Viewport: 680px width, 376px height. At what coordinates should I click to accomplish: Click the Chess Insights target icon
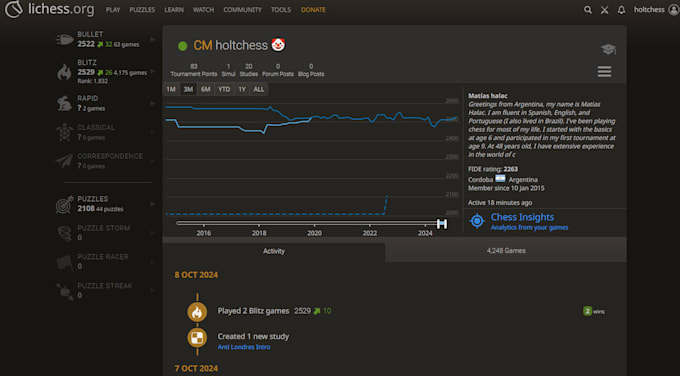tap(477, 221)
